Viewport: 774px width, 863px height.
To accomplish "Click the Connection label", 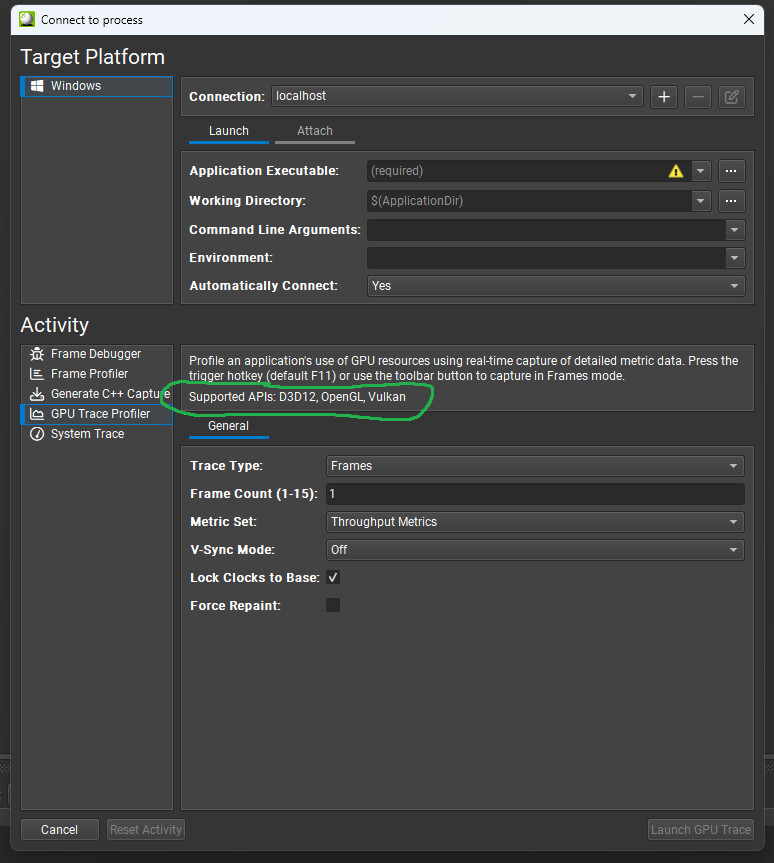I will click(227, 97).
